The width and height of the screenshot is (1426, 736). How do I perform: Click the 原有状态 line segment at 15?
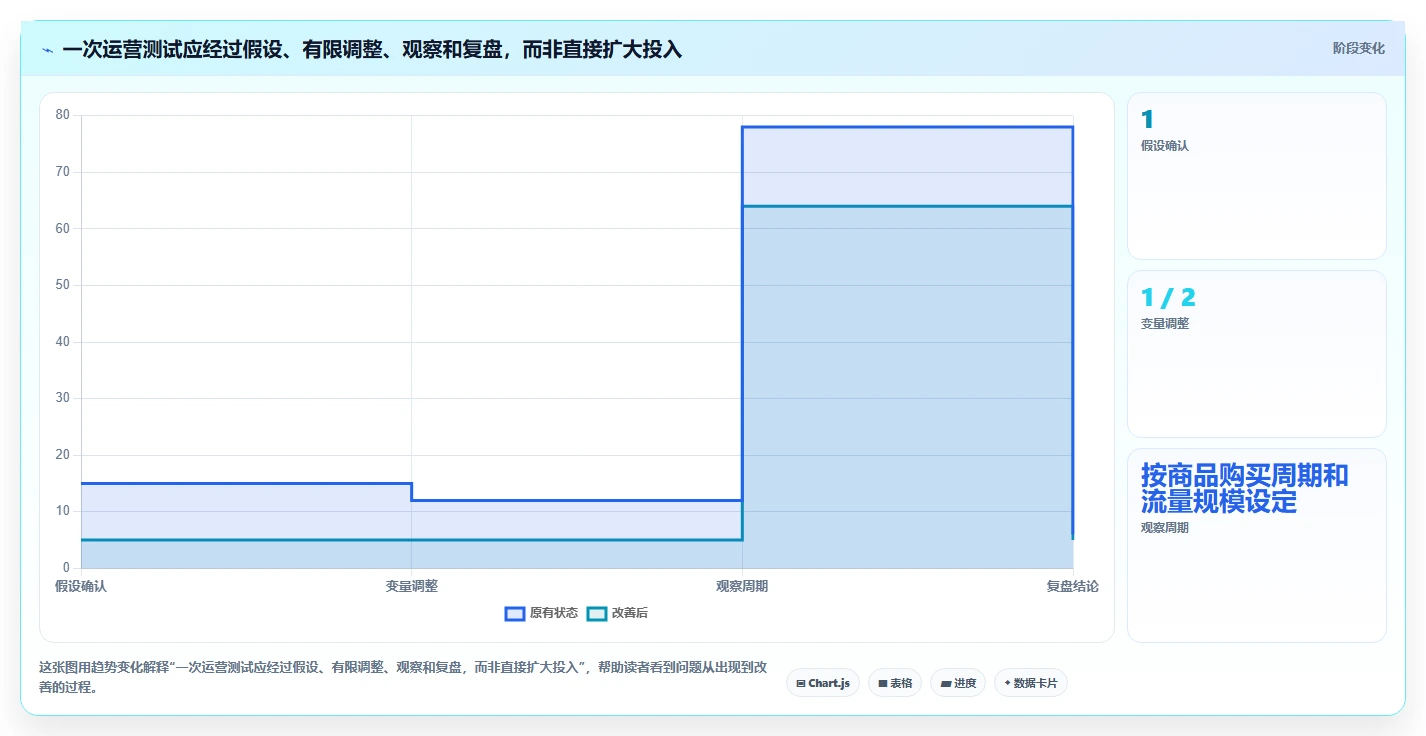pyautogui.click(x=246, y=483)
